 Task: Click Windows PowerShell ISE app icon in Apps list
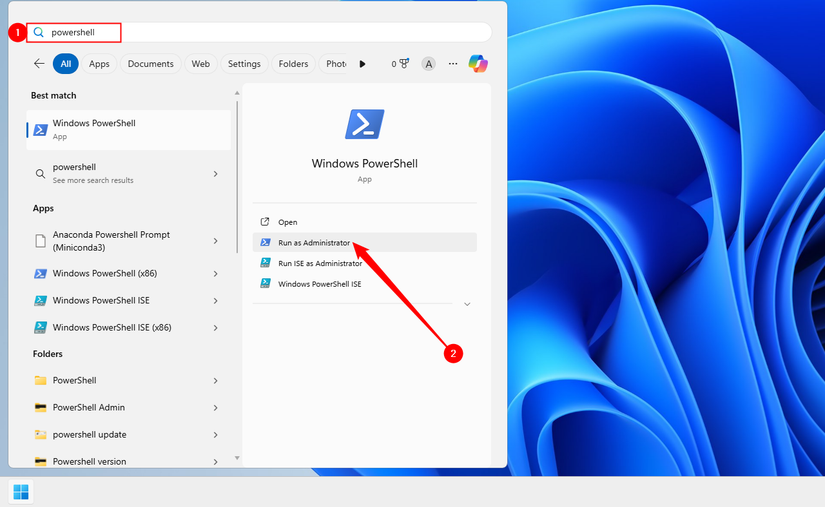41,300
